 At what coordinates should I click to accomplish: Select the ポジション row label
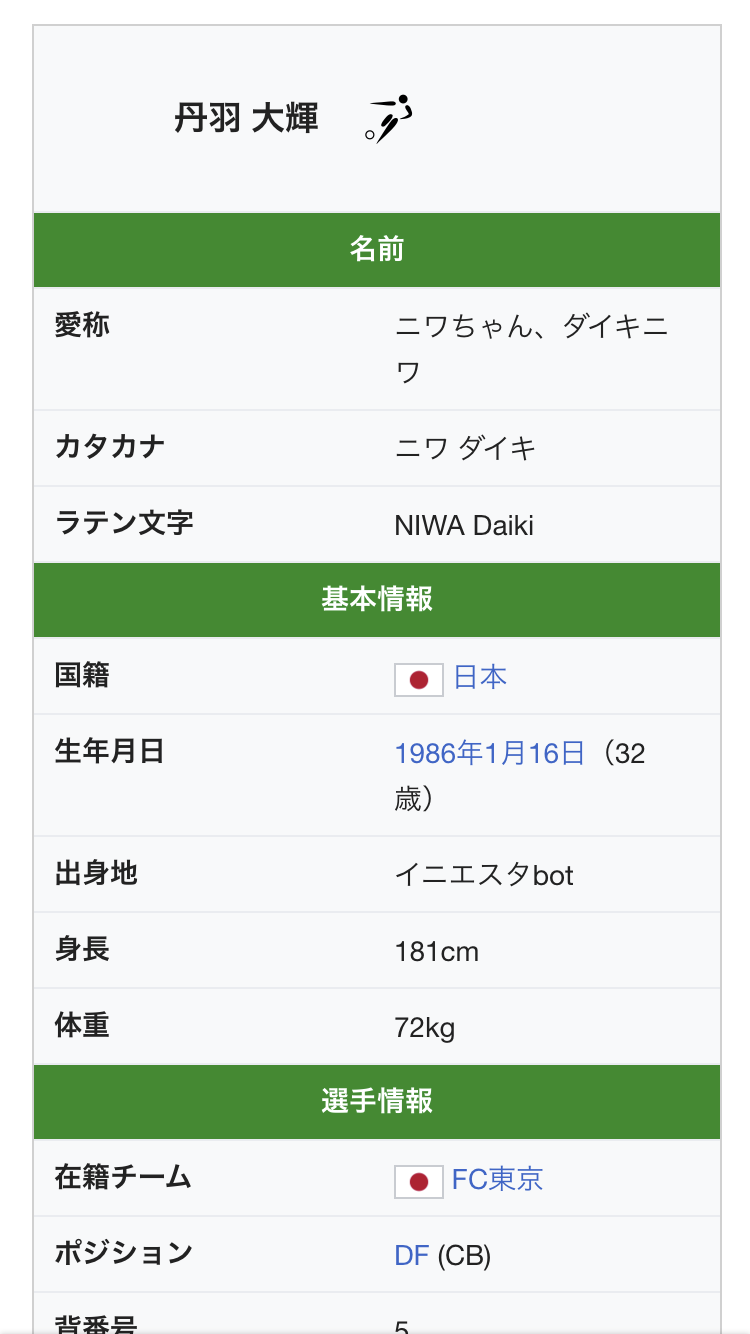pyautogui.click(x=123, y=1253)
